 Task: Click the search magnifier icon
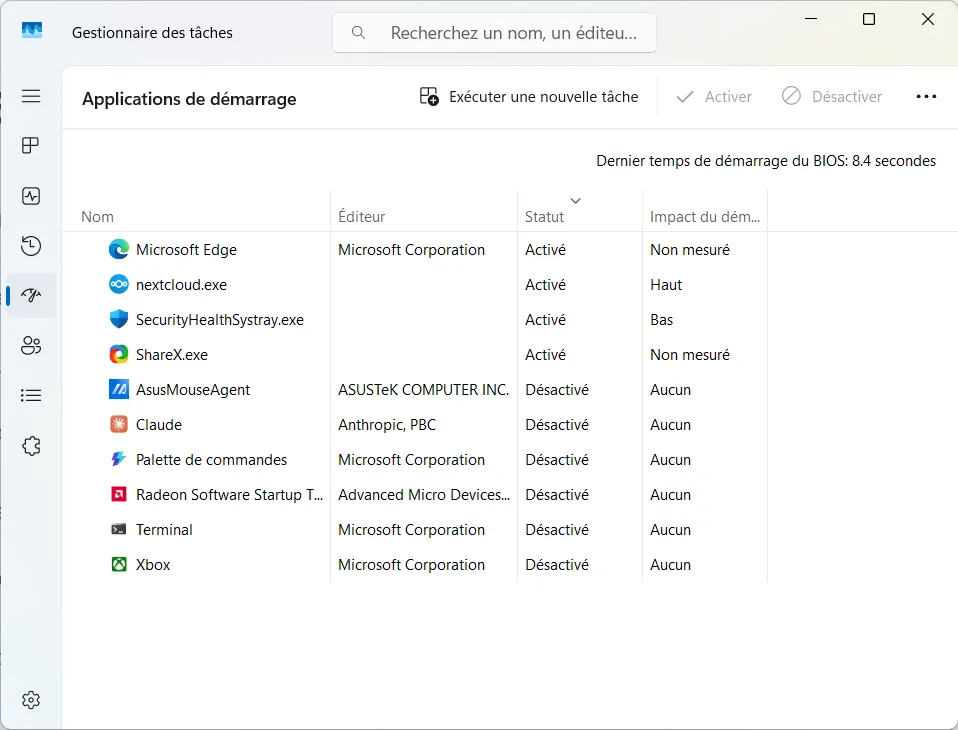[359, 32]
